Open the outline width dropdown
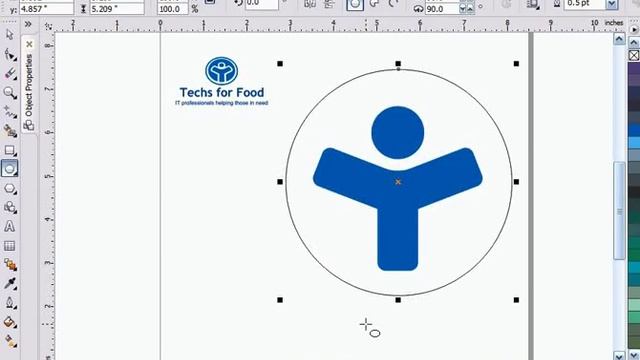 click(611, 4)
